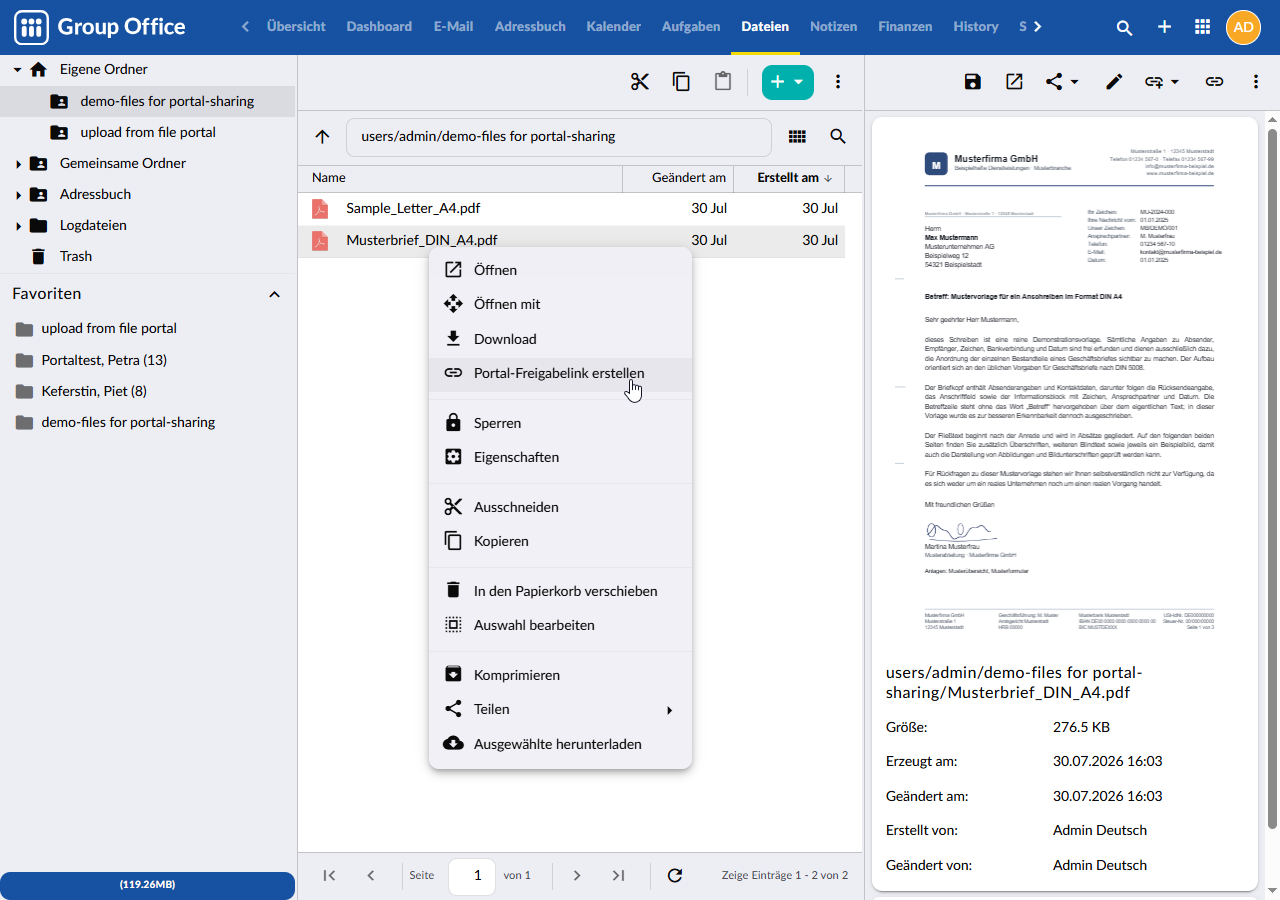Click the folder path input field
Image resolution: width=1280 pixels, height=900 pixels.
(x=559, y=137)
